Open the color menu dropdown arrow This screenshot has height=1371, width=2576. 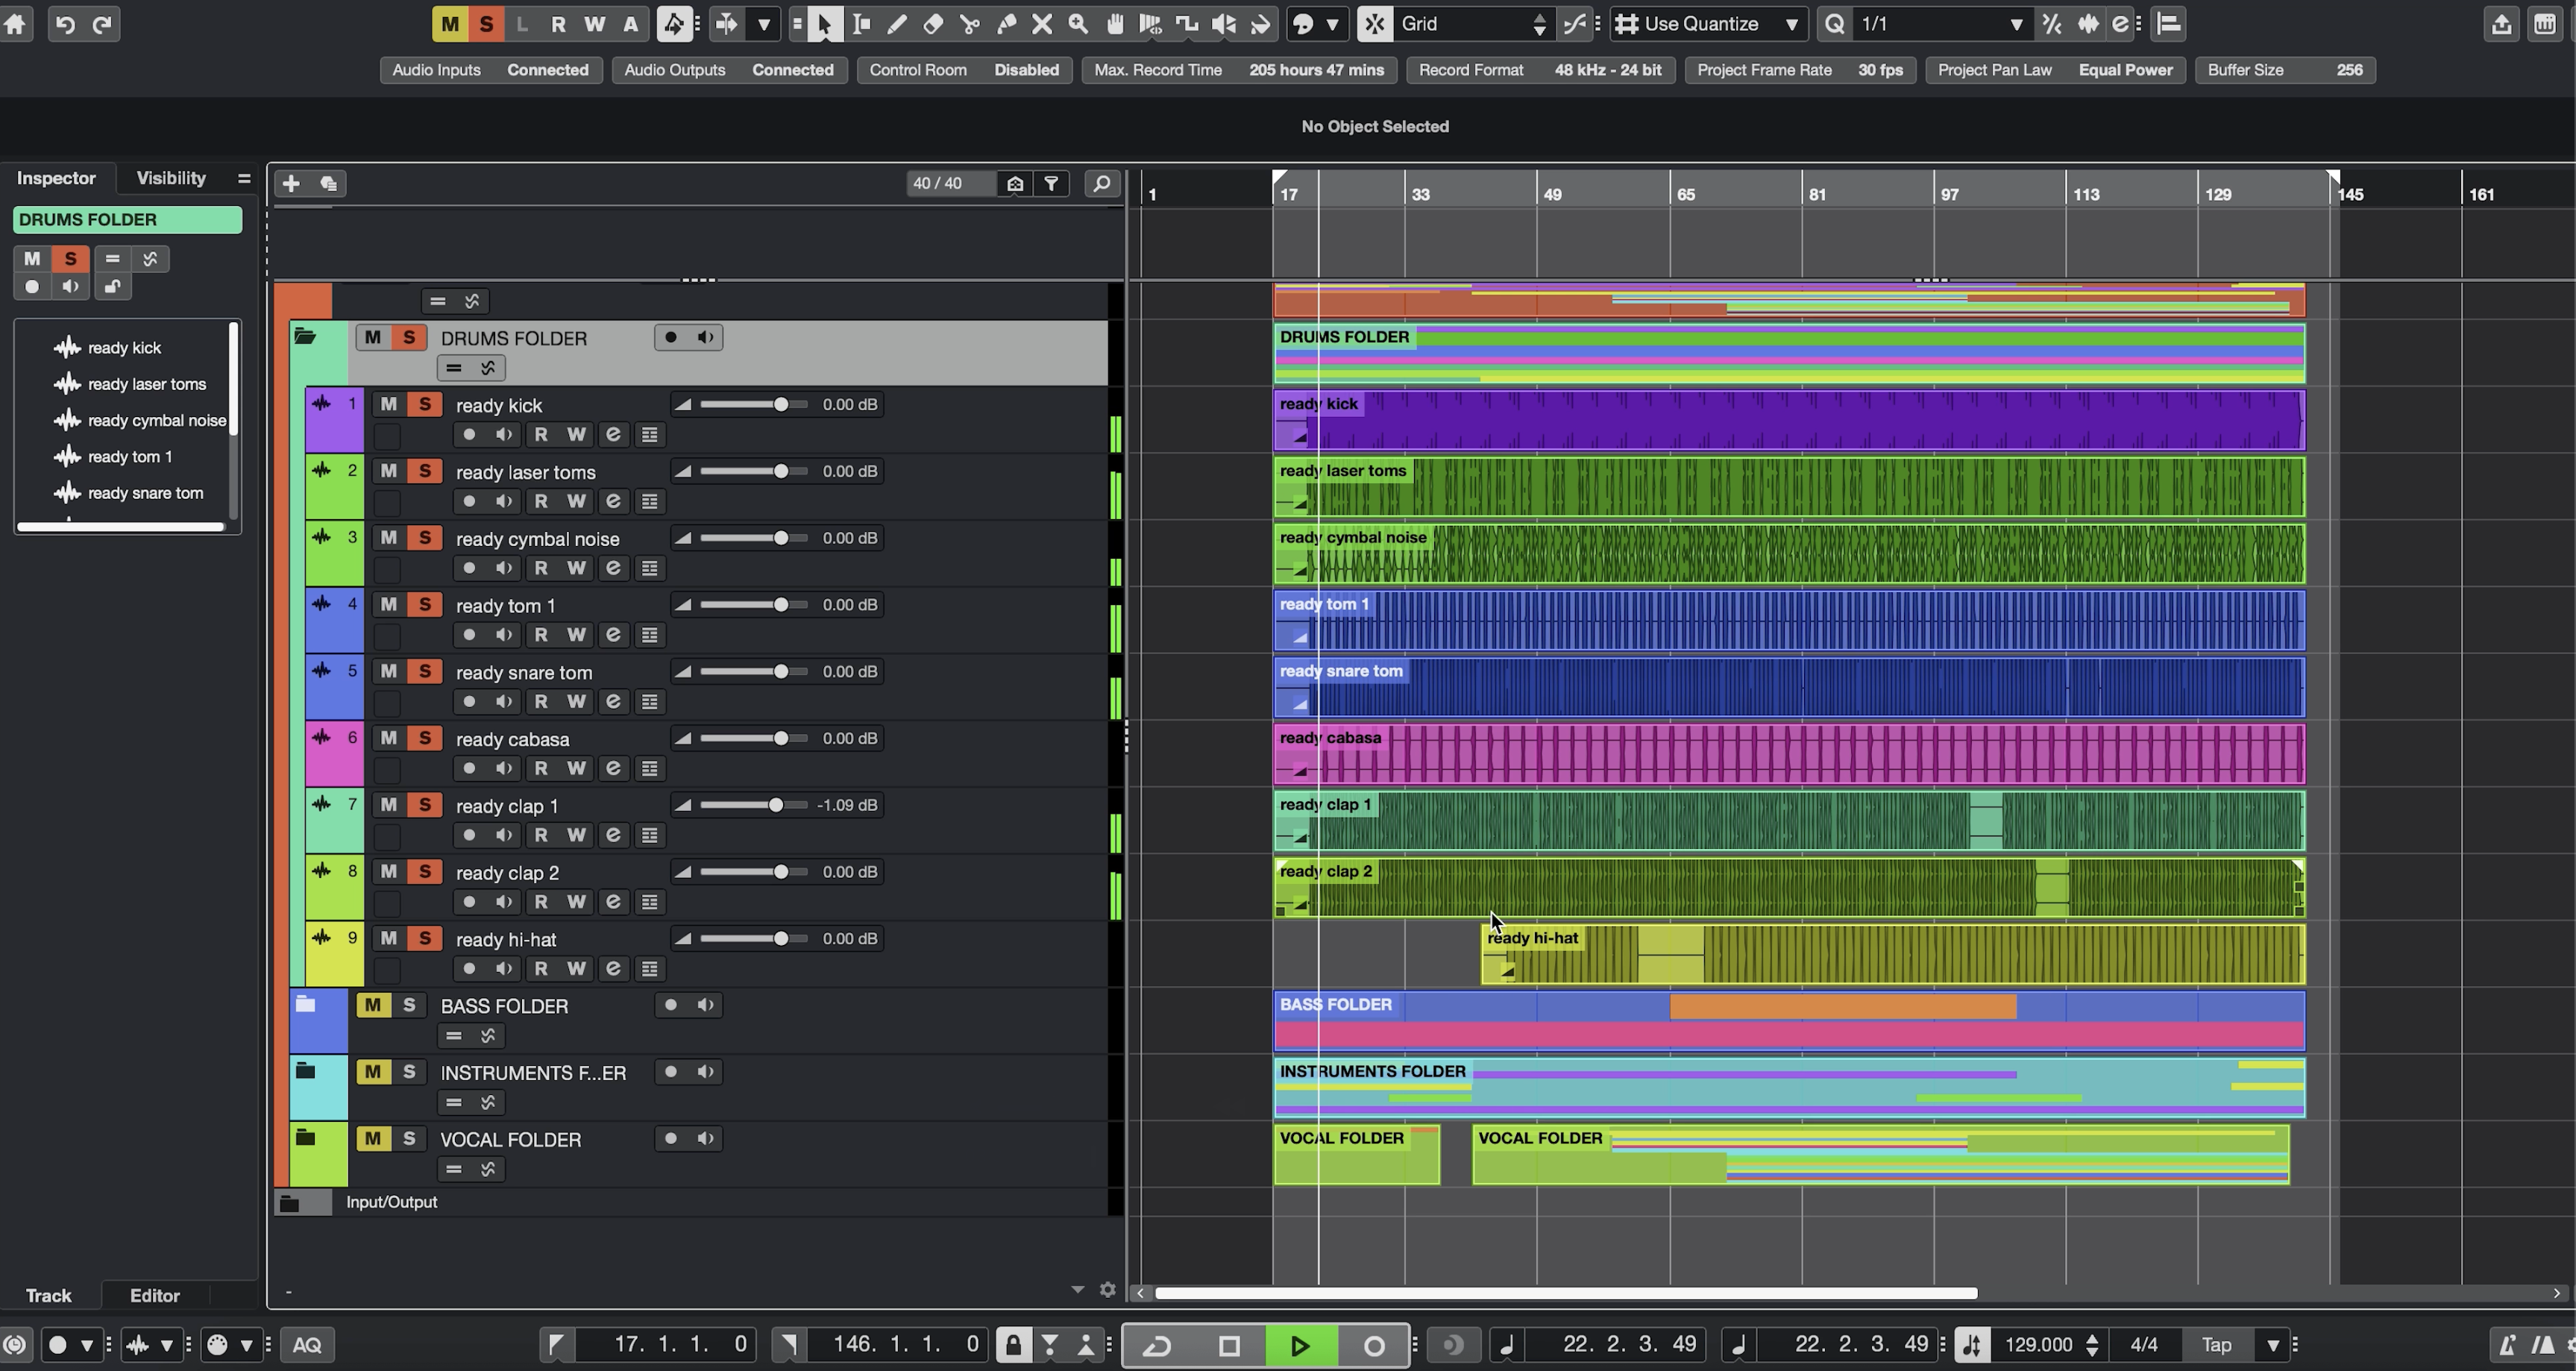[1332, 24]
